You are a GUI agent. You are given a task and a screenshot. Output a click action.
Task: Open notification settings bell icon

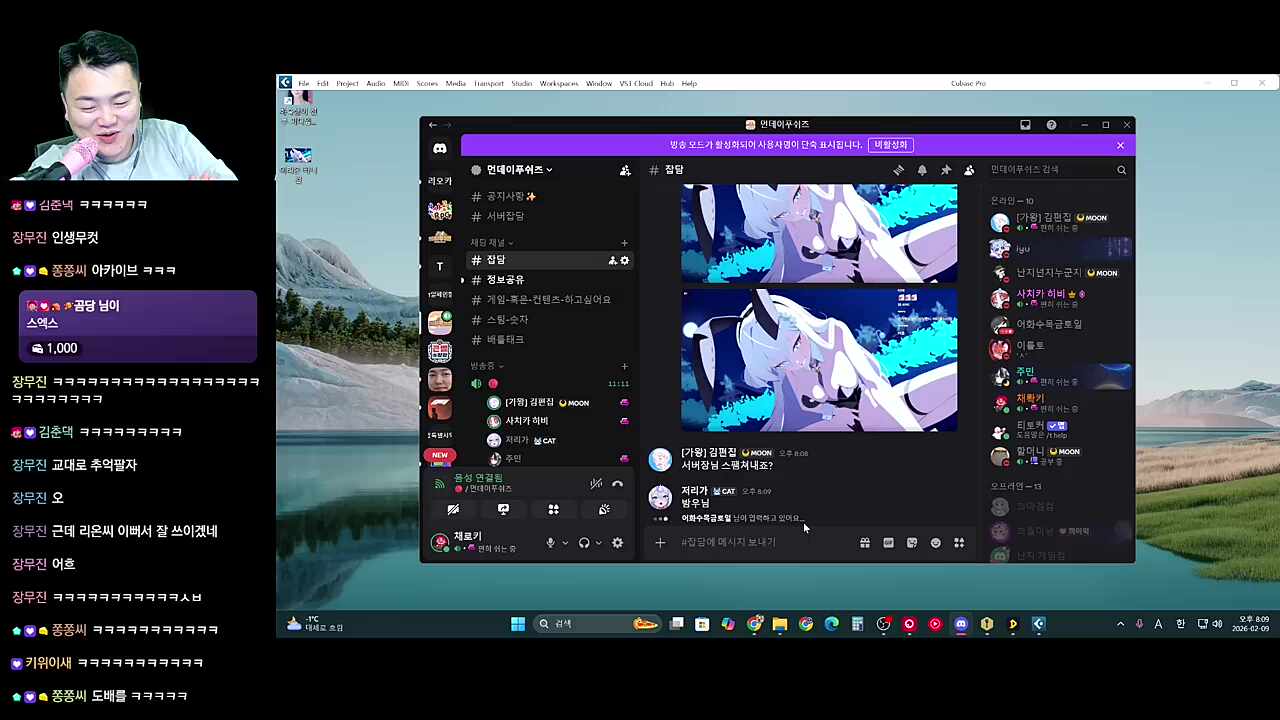922,170
